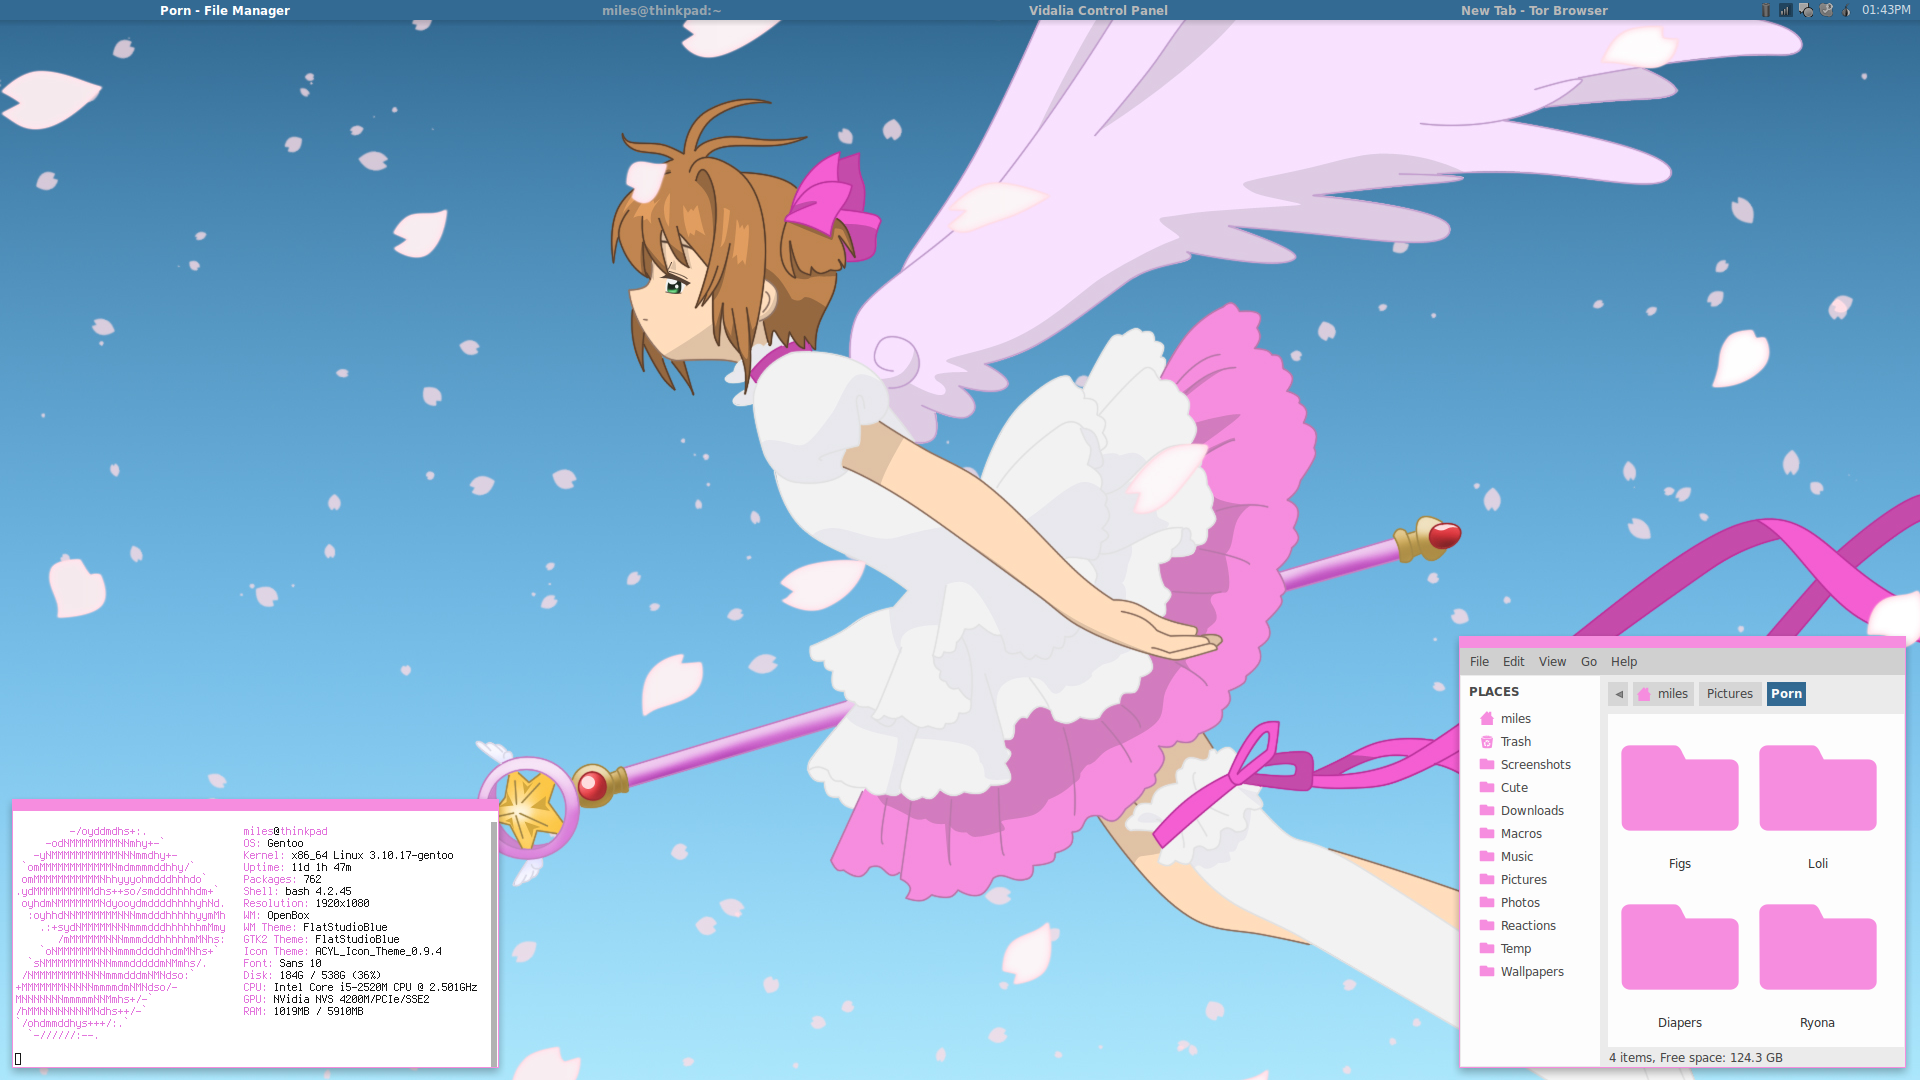Click the PLACES sidebar header
This screenshot has width=1920, height=1080.
coord(1494,692)
